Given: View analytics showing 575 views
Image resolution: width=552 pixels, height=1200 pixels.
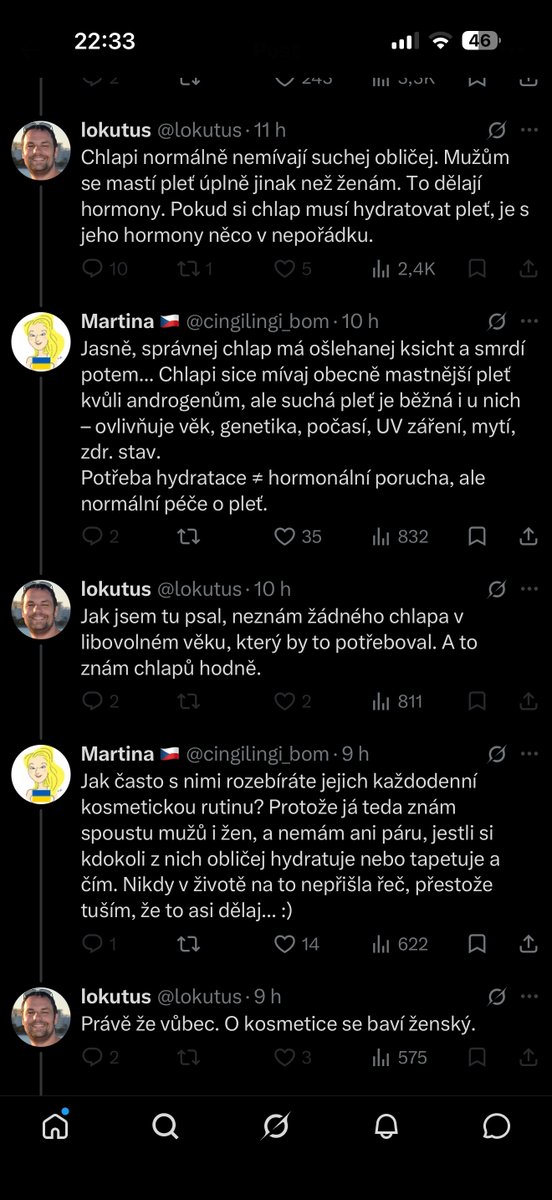Looking at the screenshot, I should click(x=399, y=1057).
